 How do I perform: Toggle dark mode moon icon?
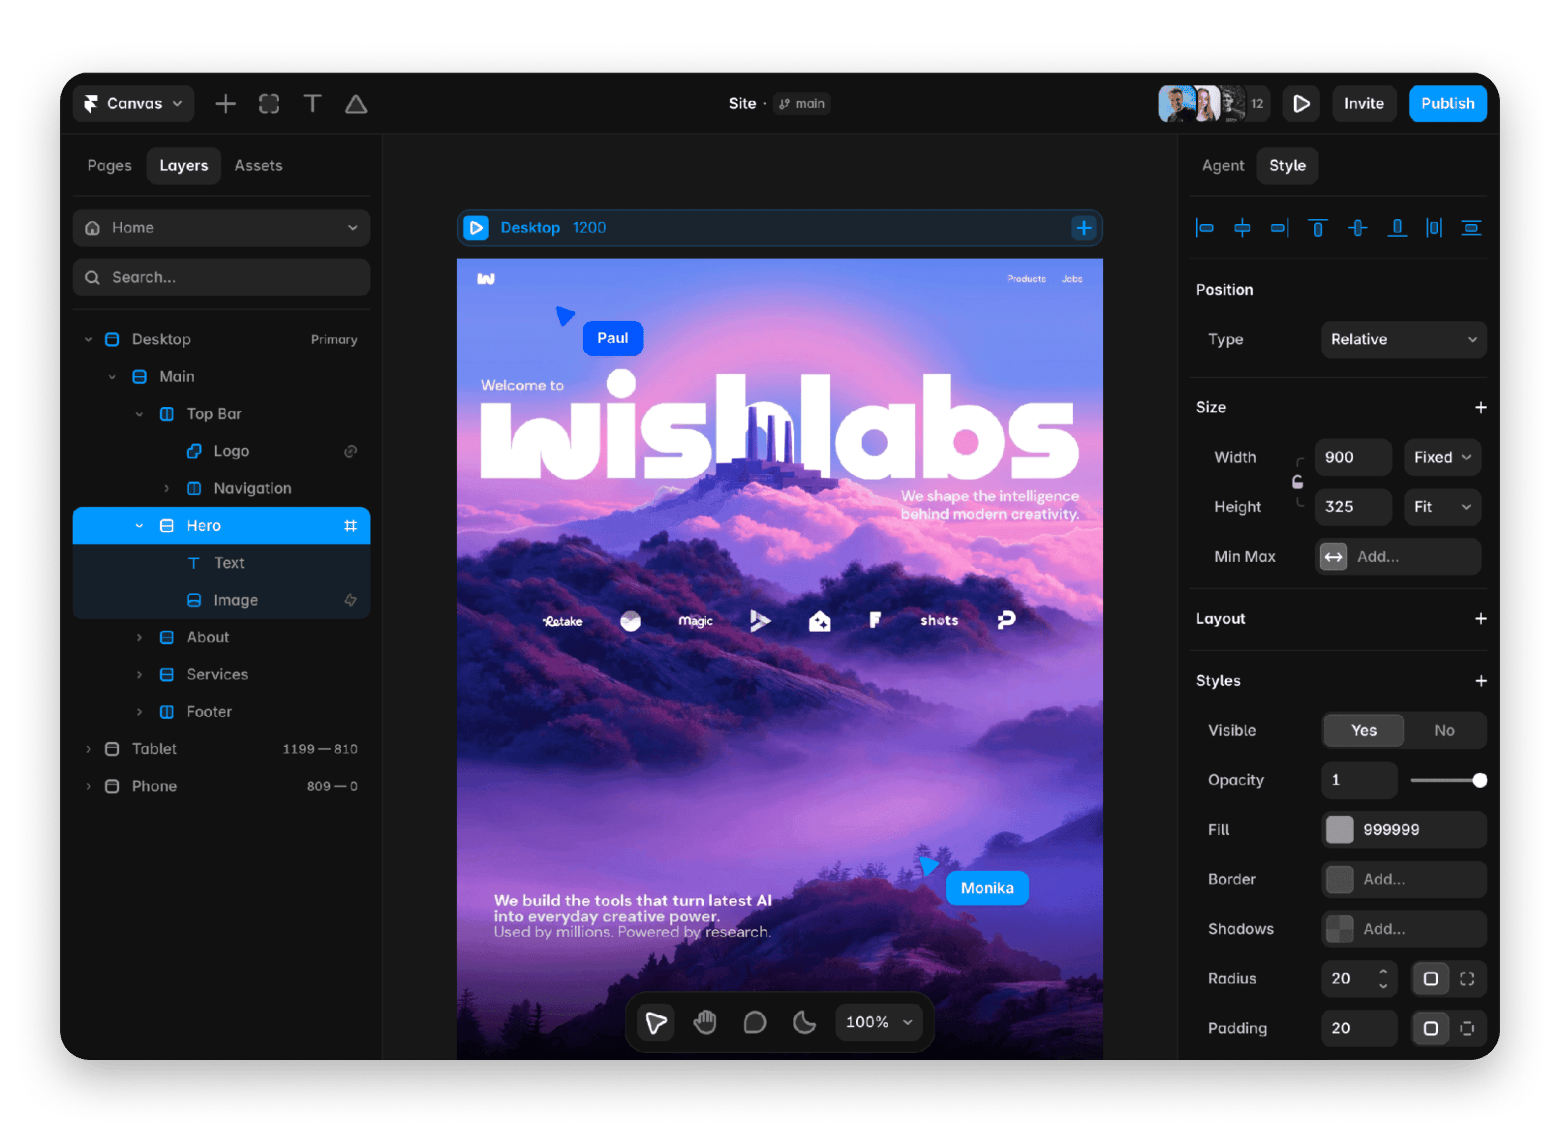[x=804, y=1022]
